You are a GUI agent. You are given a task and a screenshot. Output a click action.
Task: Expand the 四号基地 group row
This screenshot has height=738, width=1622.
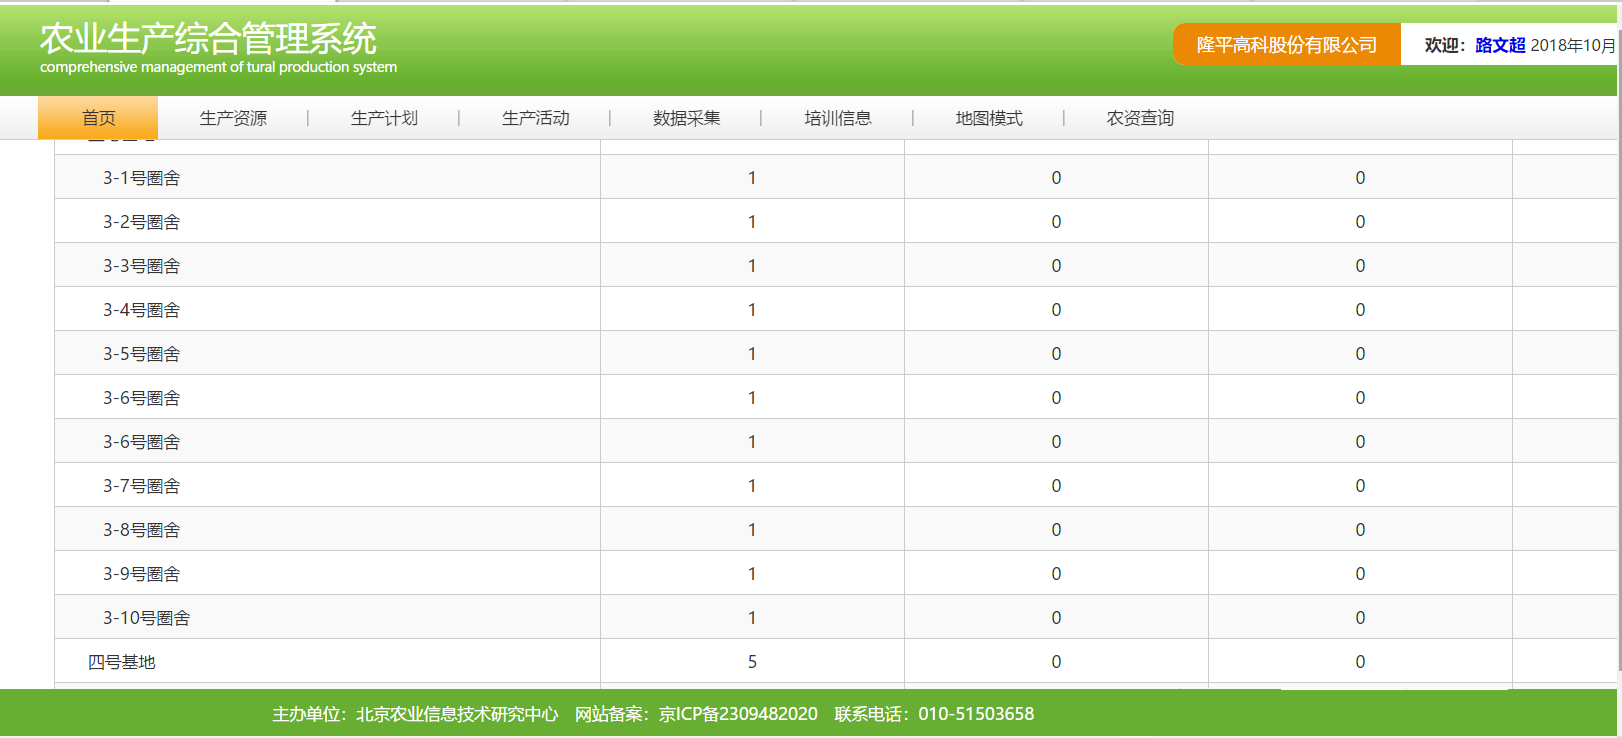click(x=122, y=662)
